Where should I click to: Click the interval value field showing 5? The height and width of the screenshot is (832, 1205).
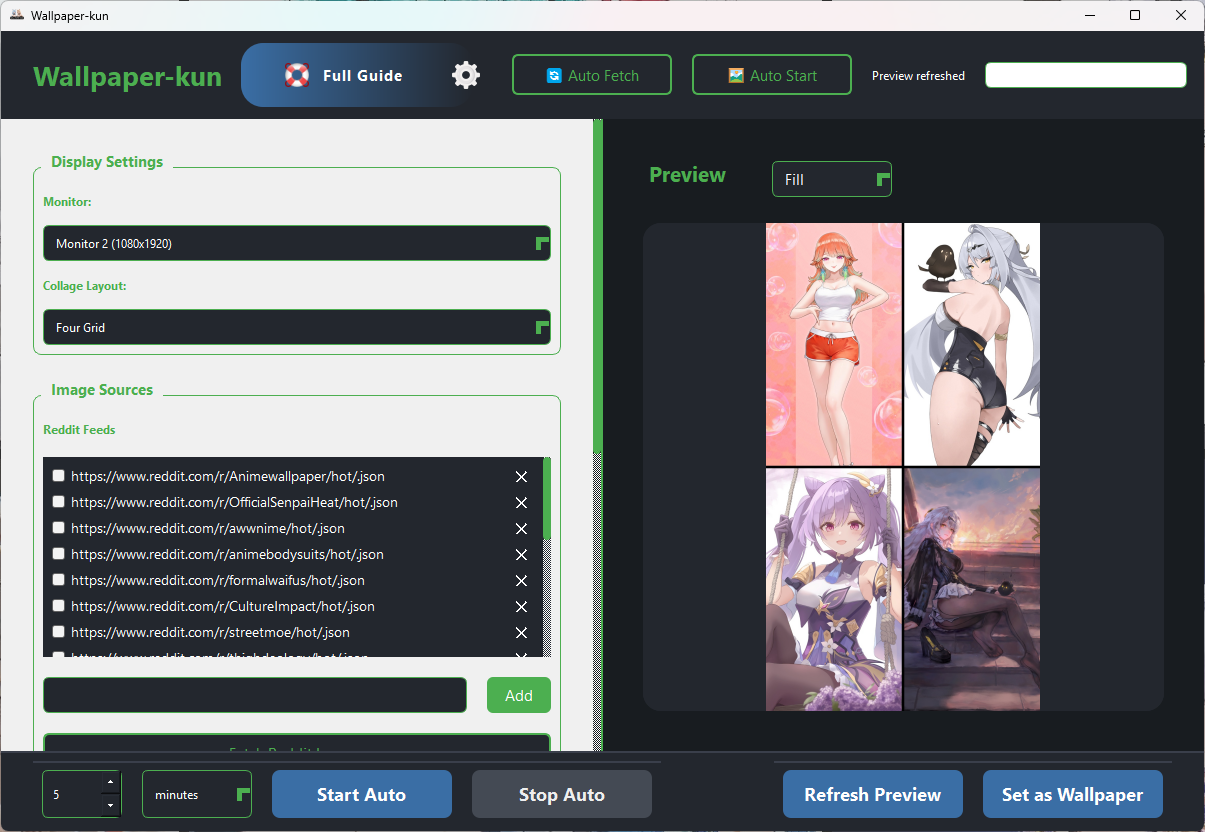tap(72, 794)
